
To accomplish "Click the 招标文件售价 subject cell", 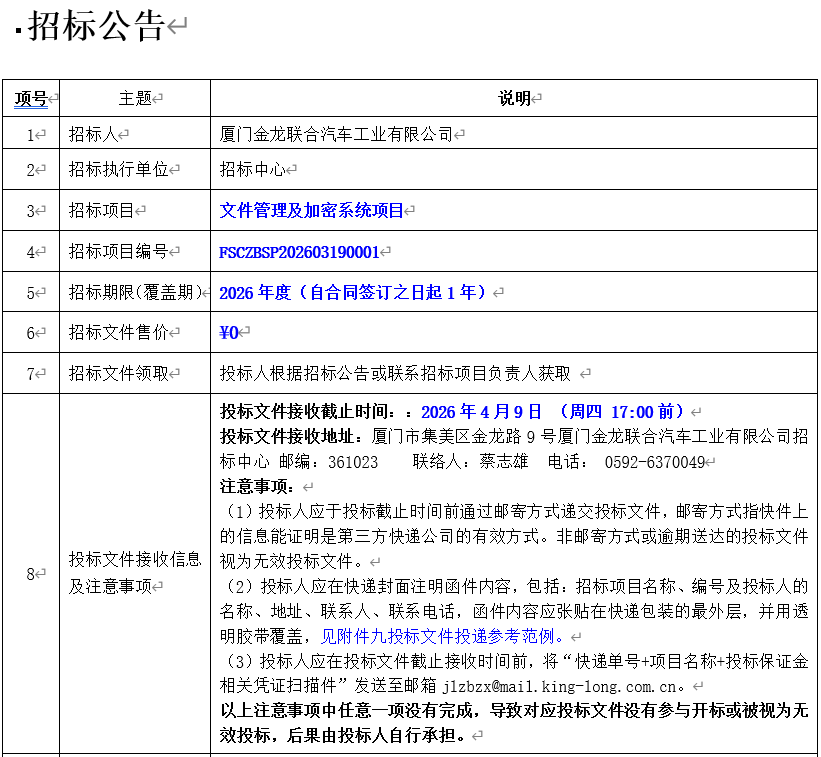I will click(118, 333).
